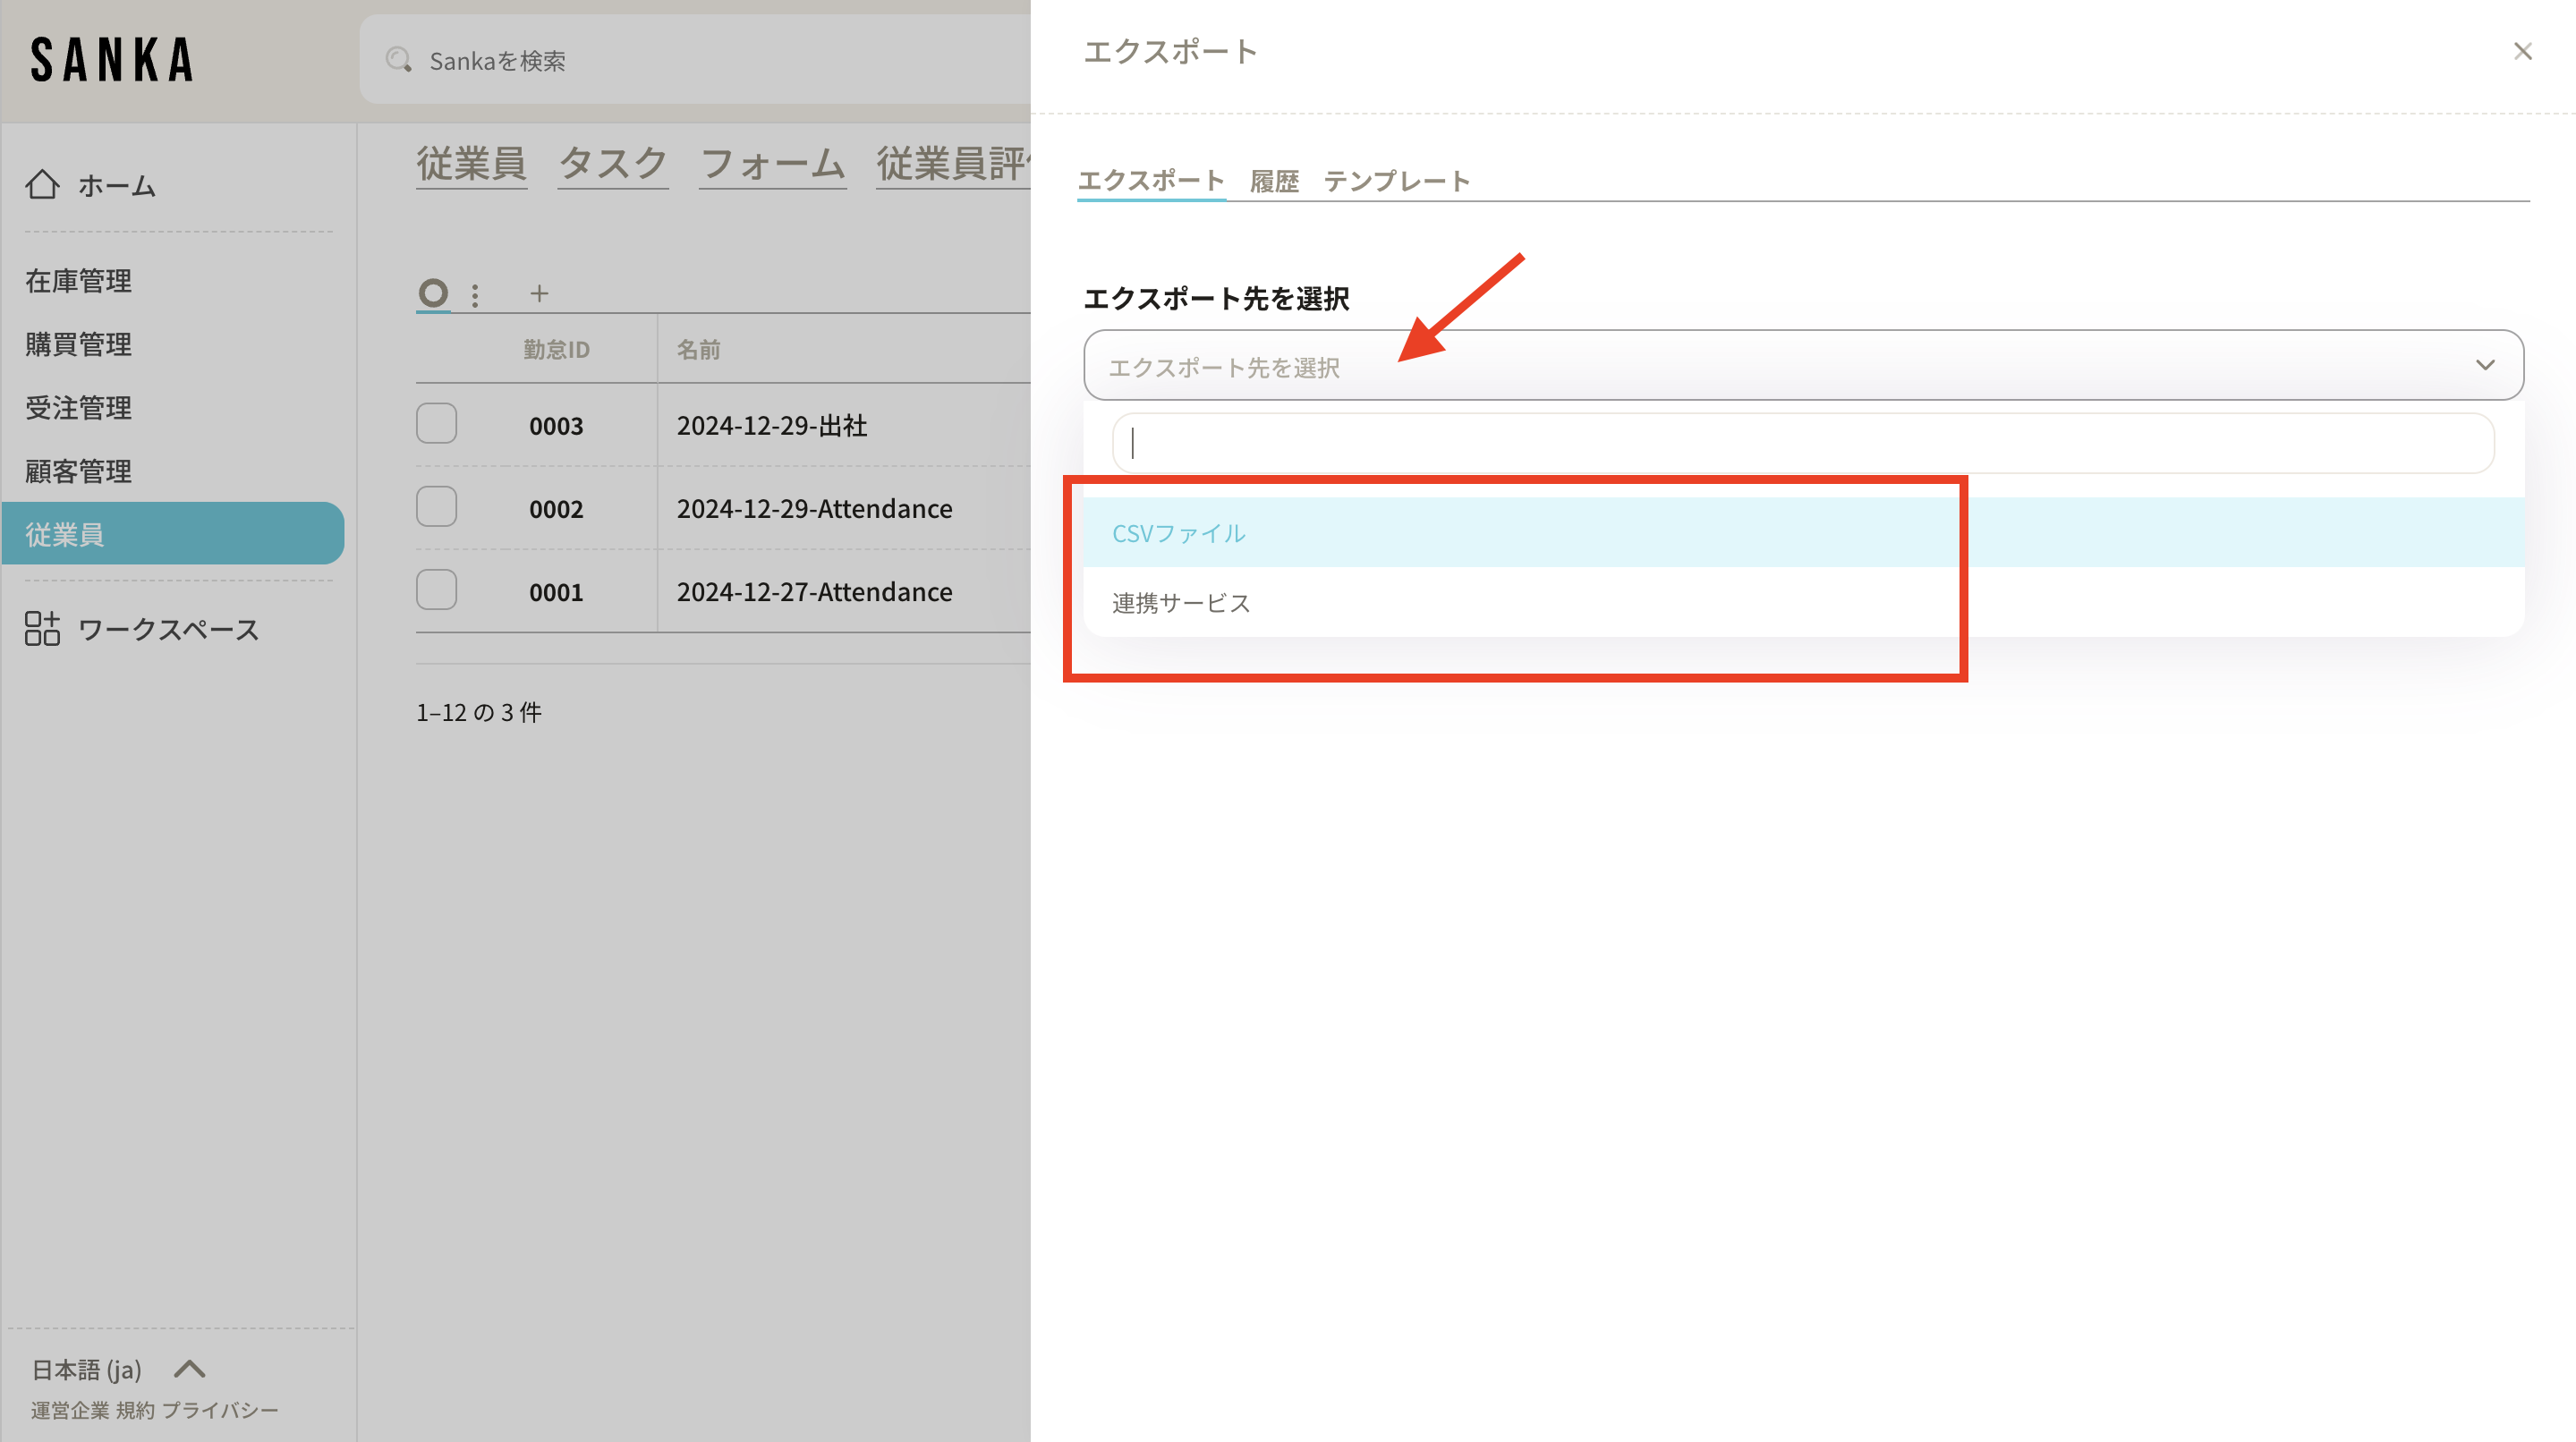The image size is (2576, 1442).
Task: Click ID cell 0003
Action: (x=556, y=426)
